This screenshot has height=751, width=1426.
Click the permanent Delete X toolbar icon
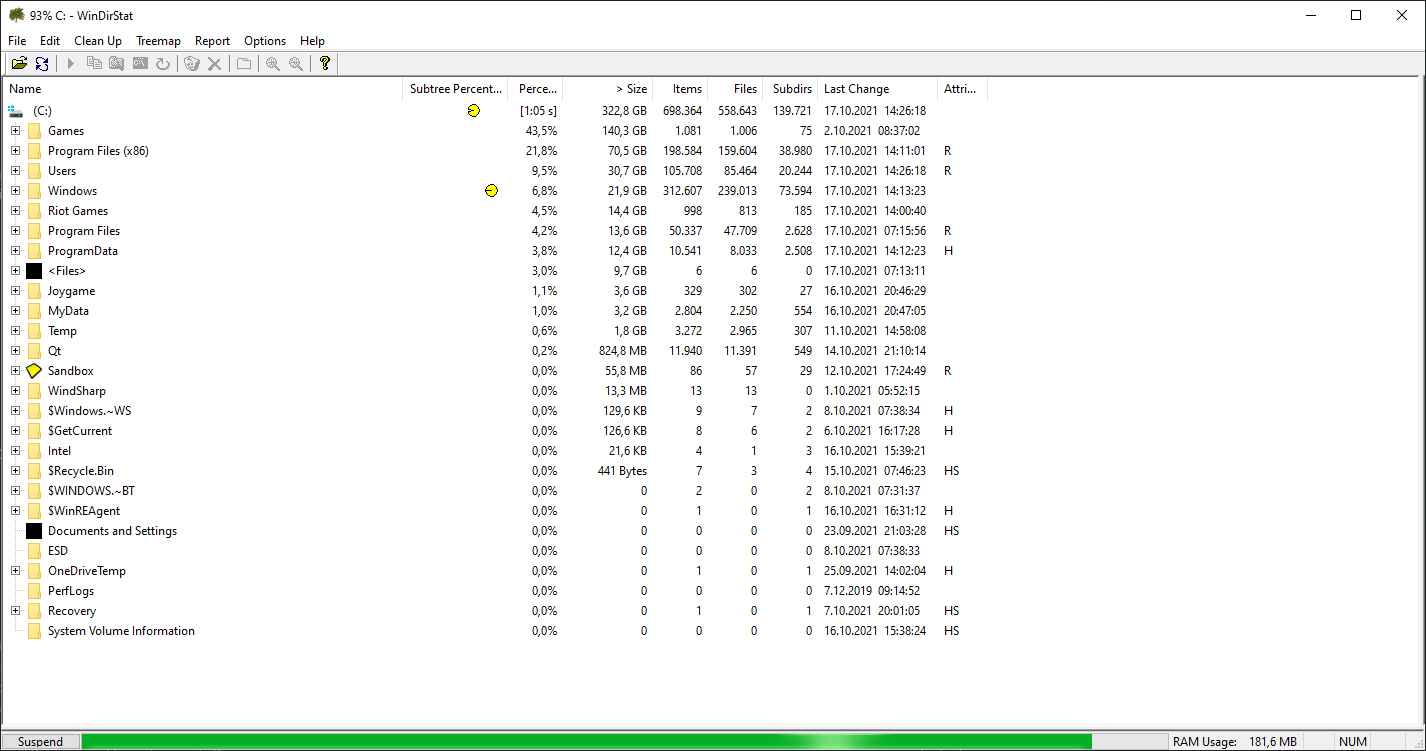[214, 64]
